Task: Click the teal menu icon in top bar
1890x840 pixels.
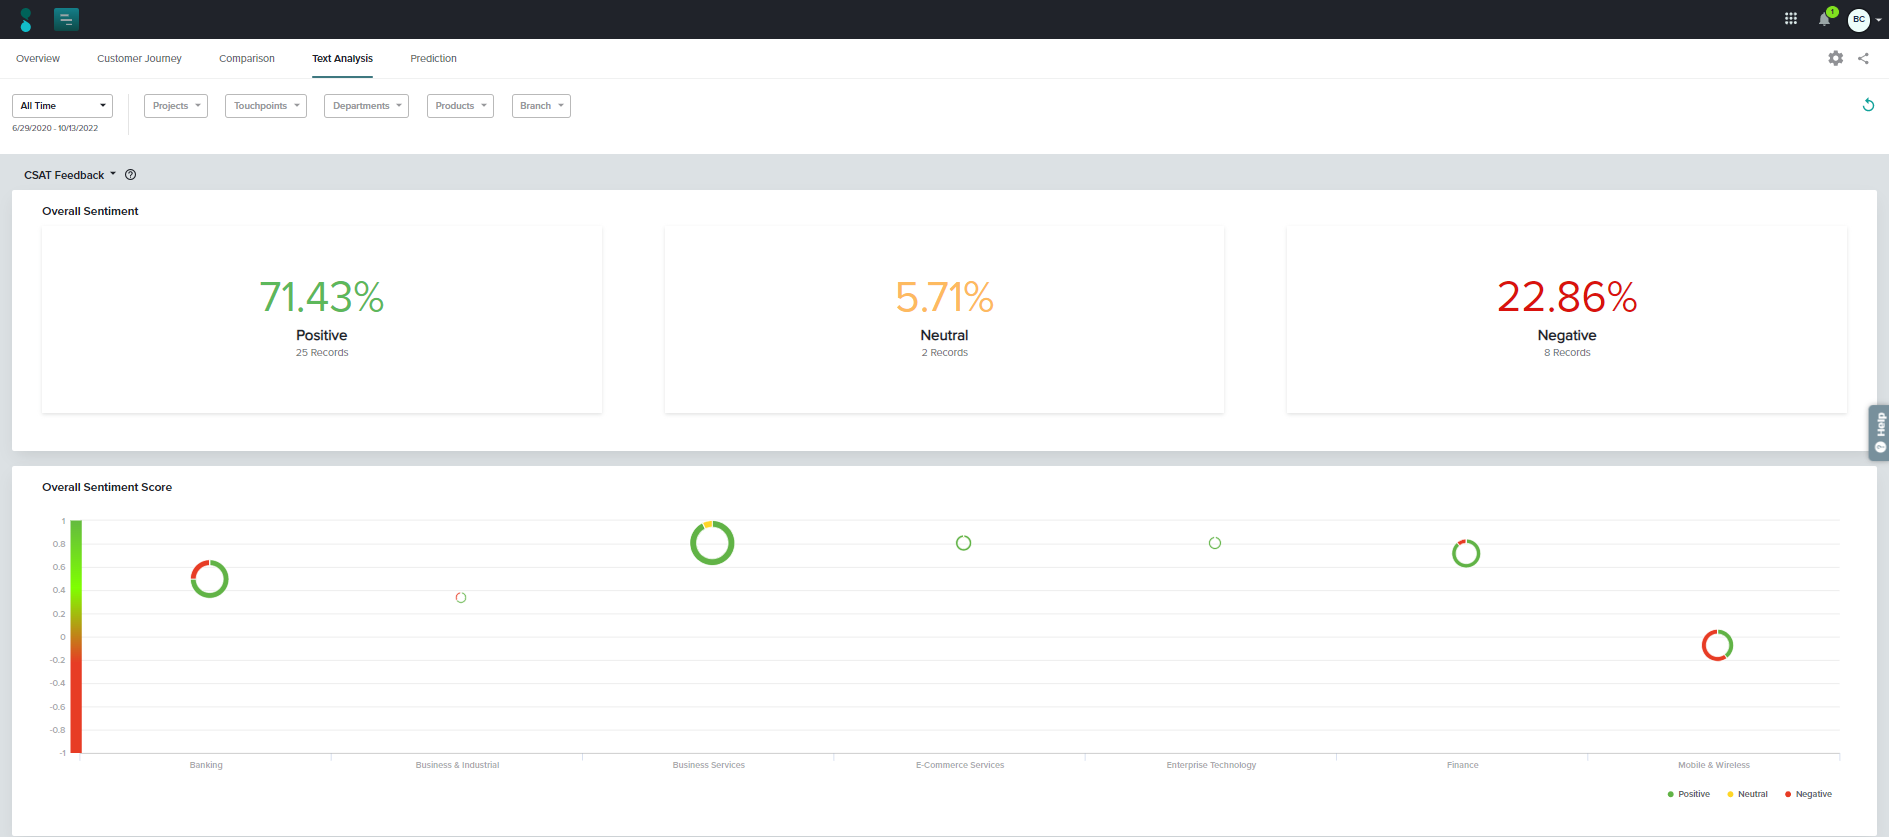Action: 66,19
